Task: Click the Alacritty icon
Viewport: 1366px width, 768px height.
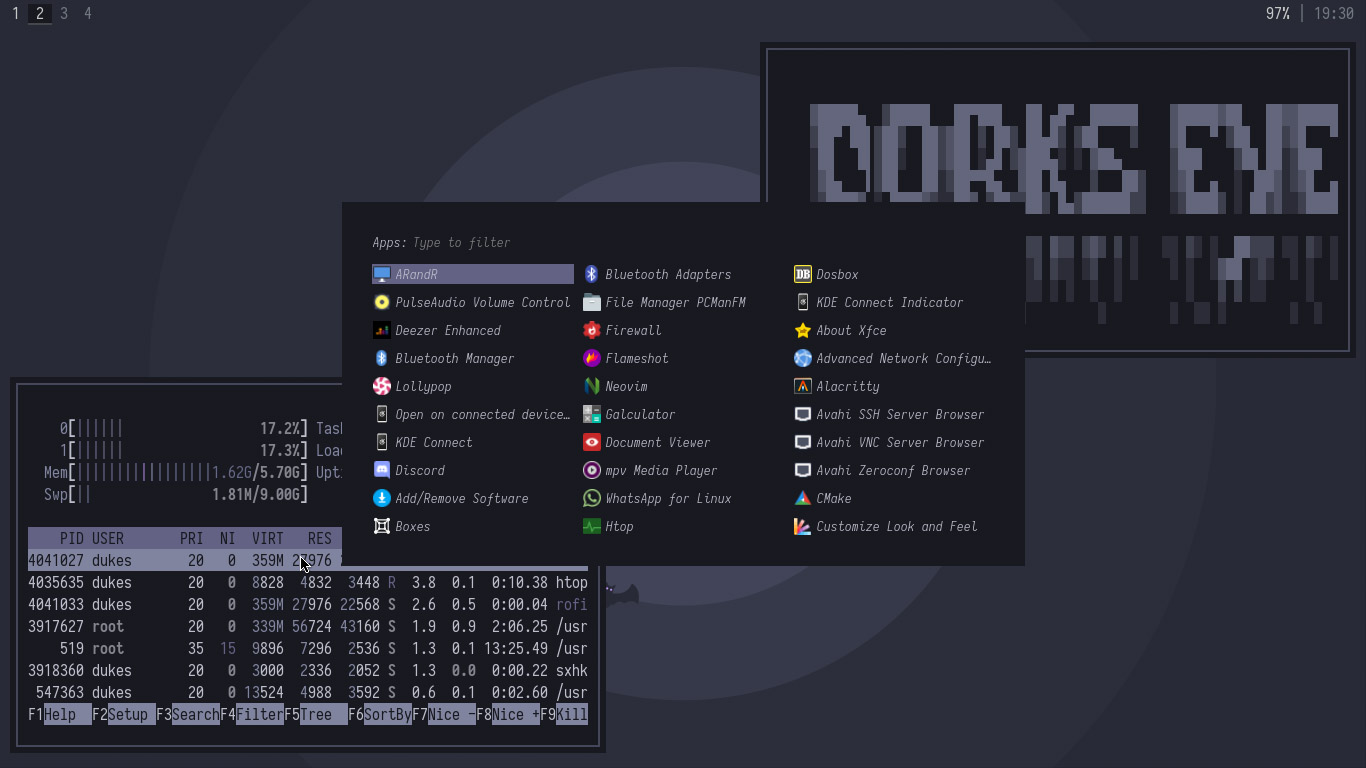Action: coord(802,386)
